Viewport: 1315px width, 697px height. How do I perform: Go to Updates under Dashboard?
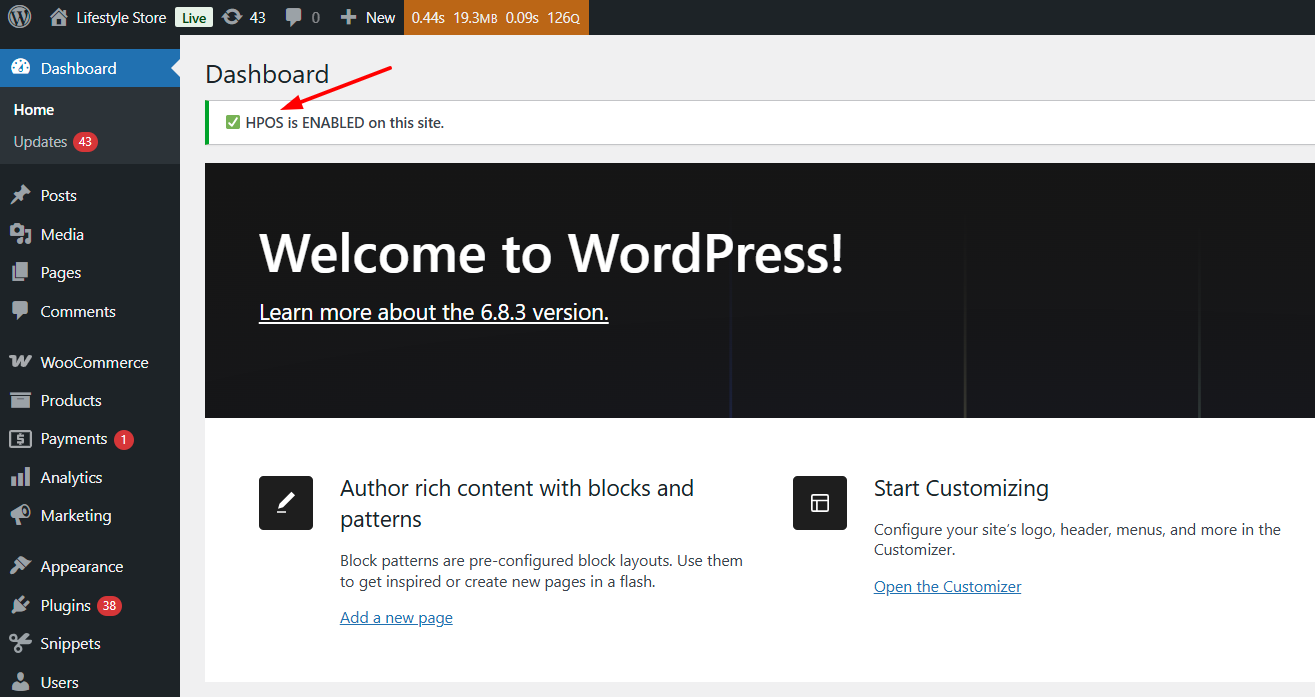40,142
